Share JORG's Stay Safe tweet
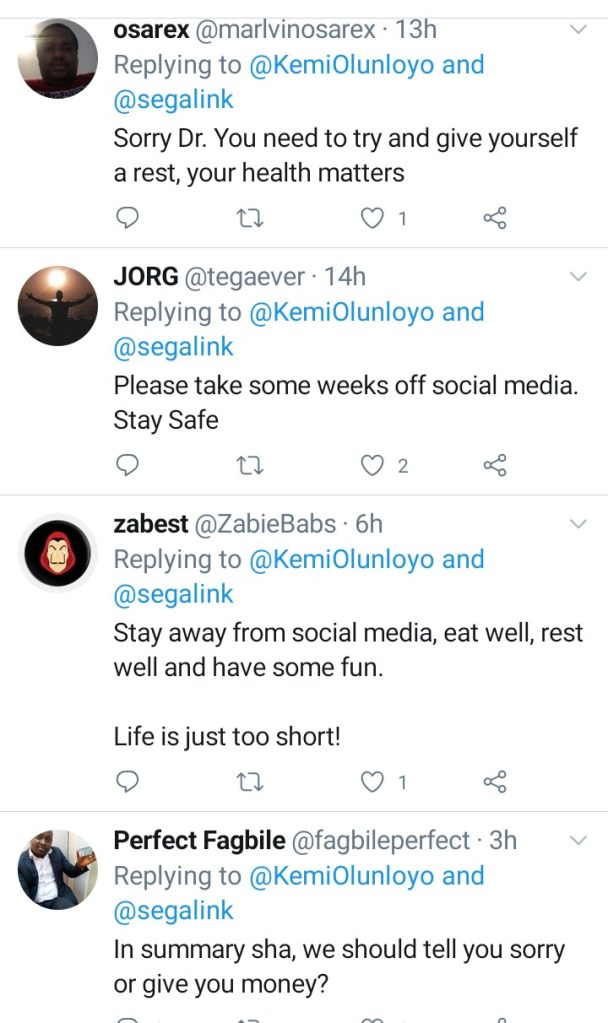Screen dimensions: 608x1023 pyautogui.click(x=495, y=465)
